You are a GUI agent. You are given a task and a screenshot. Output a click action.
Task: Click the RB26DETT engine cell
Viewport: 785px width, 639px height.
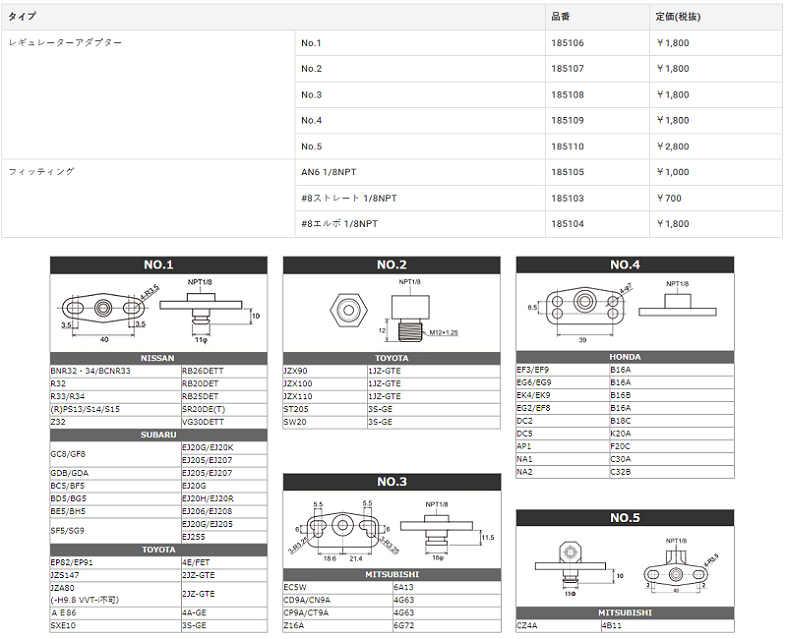[x=224, y=371]
